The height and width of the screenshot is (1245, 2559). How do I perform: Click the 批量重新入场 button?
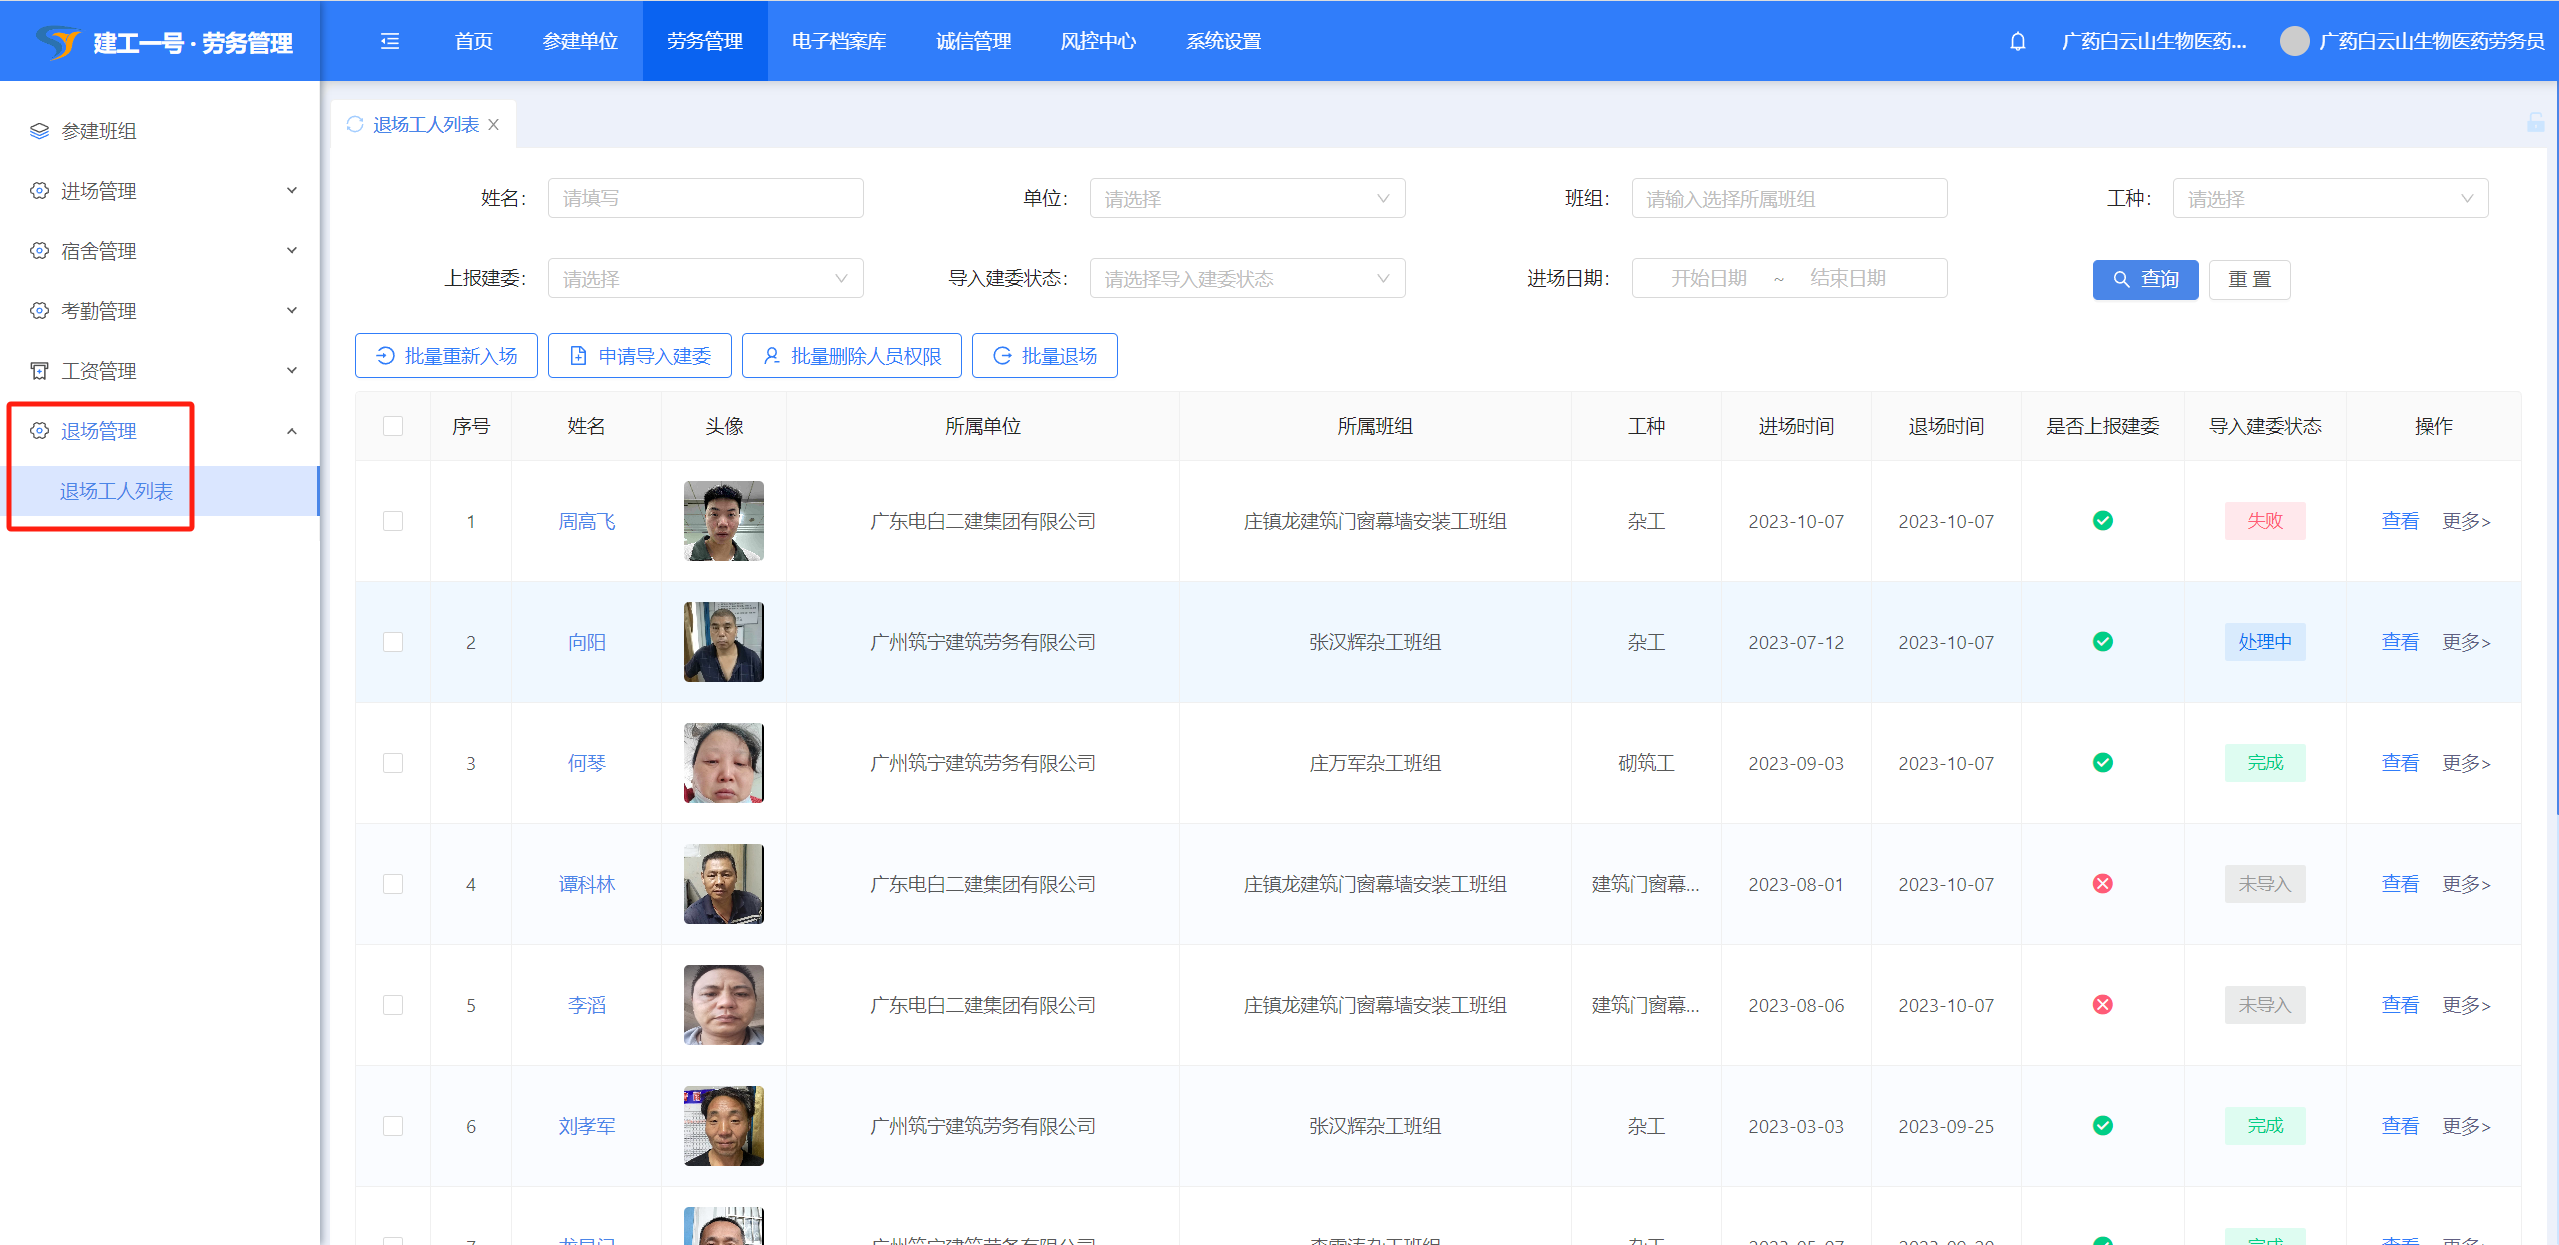pyautogui.click(x=446, y=356)
